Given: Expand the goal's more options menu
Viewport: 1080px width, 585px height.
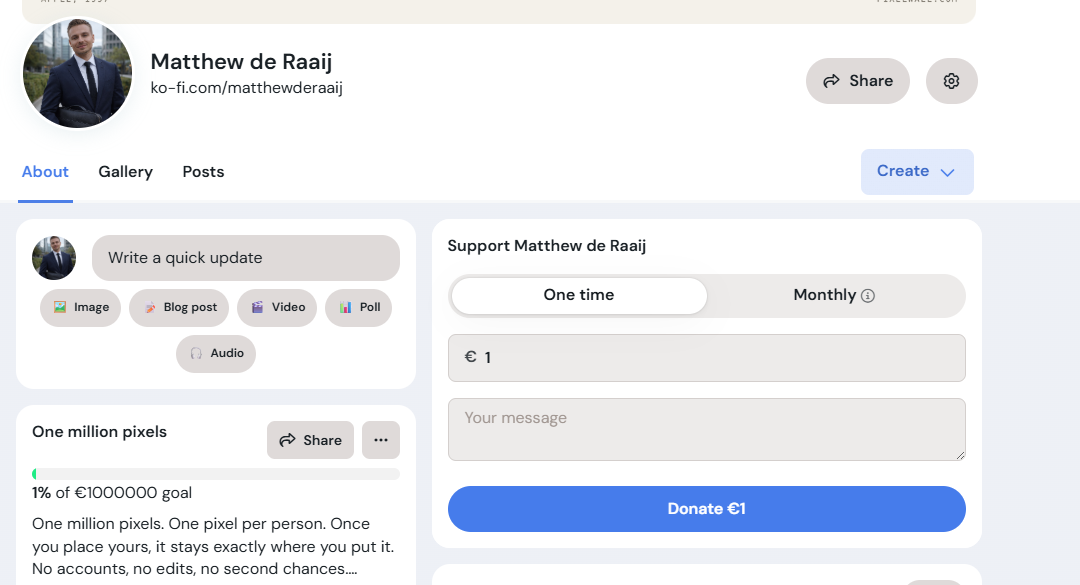Looking at the screenshot, I should [380, 440].
